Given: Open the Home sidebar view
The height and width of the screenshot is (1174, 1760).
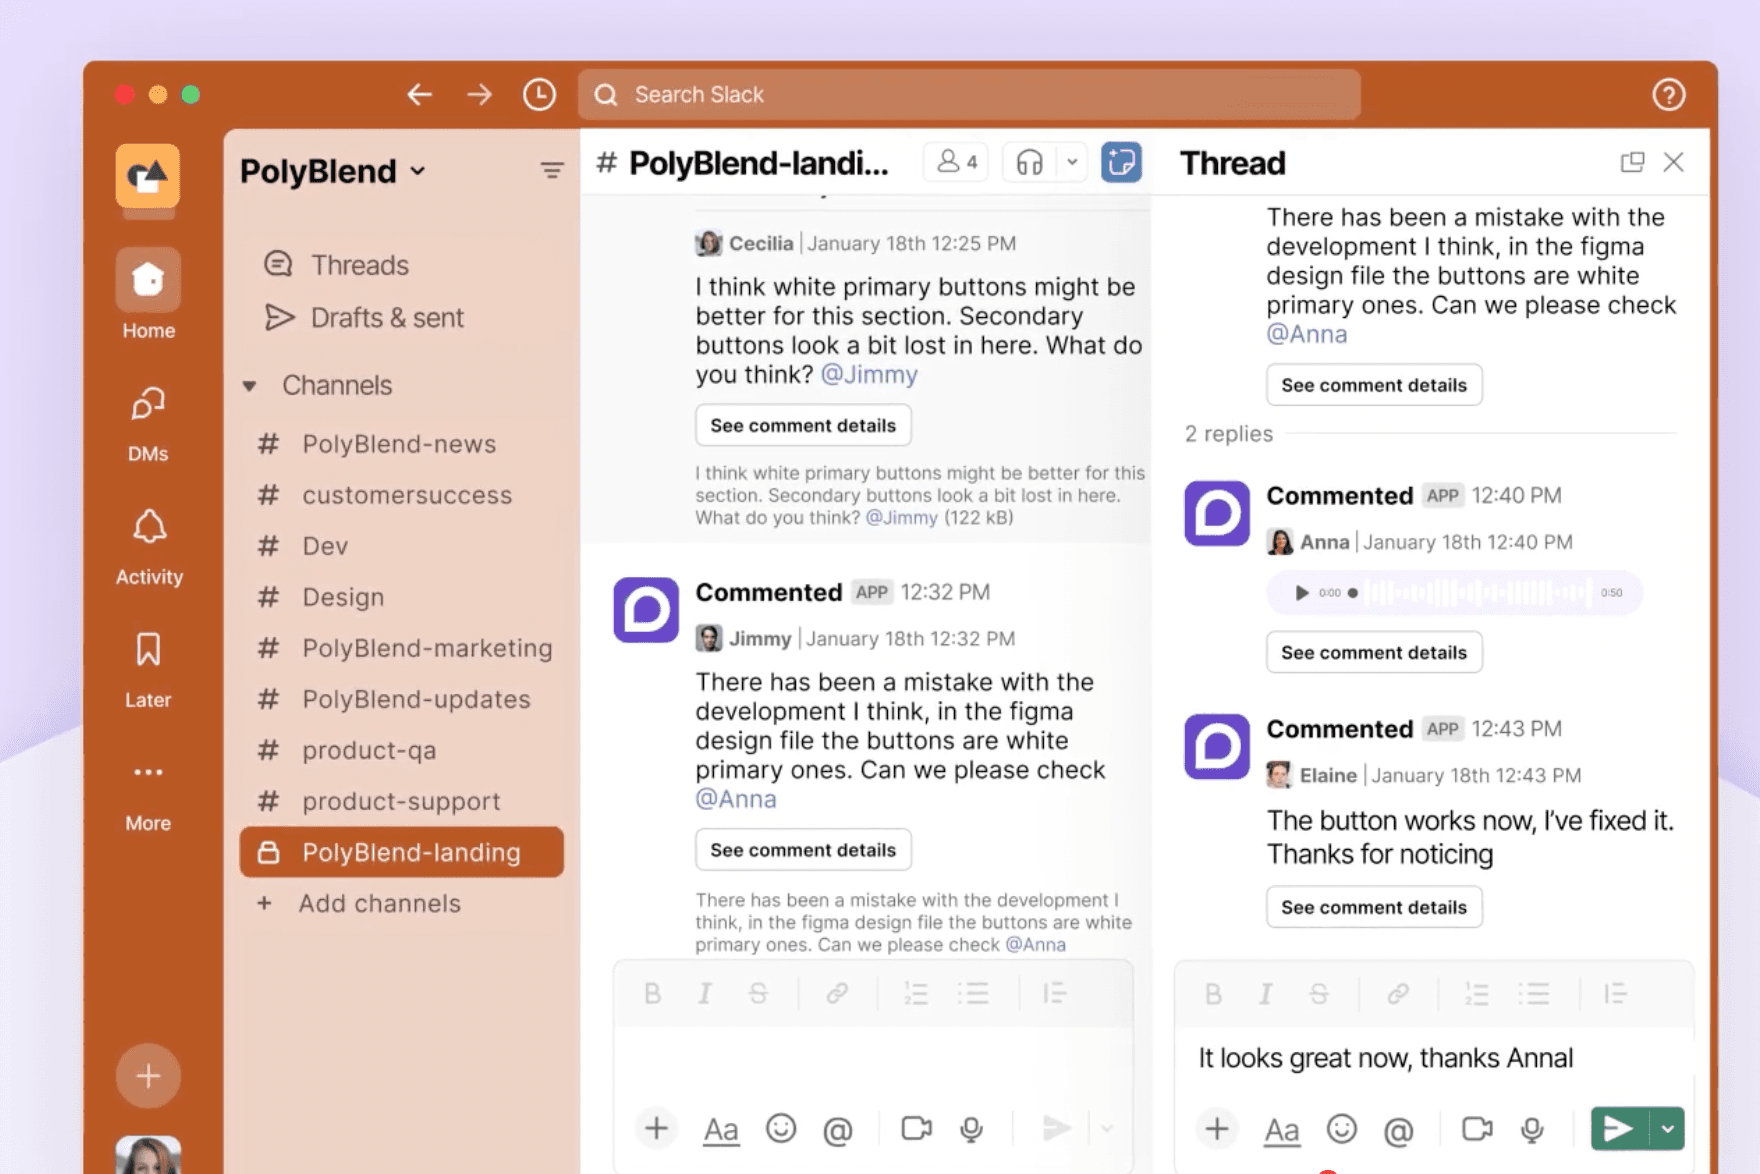Looking at the screenshot, I should pyautogui.click(x=148, y=295).
